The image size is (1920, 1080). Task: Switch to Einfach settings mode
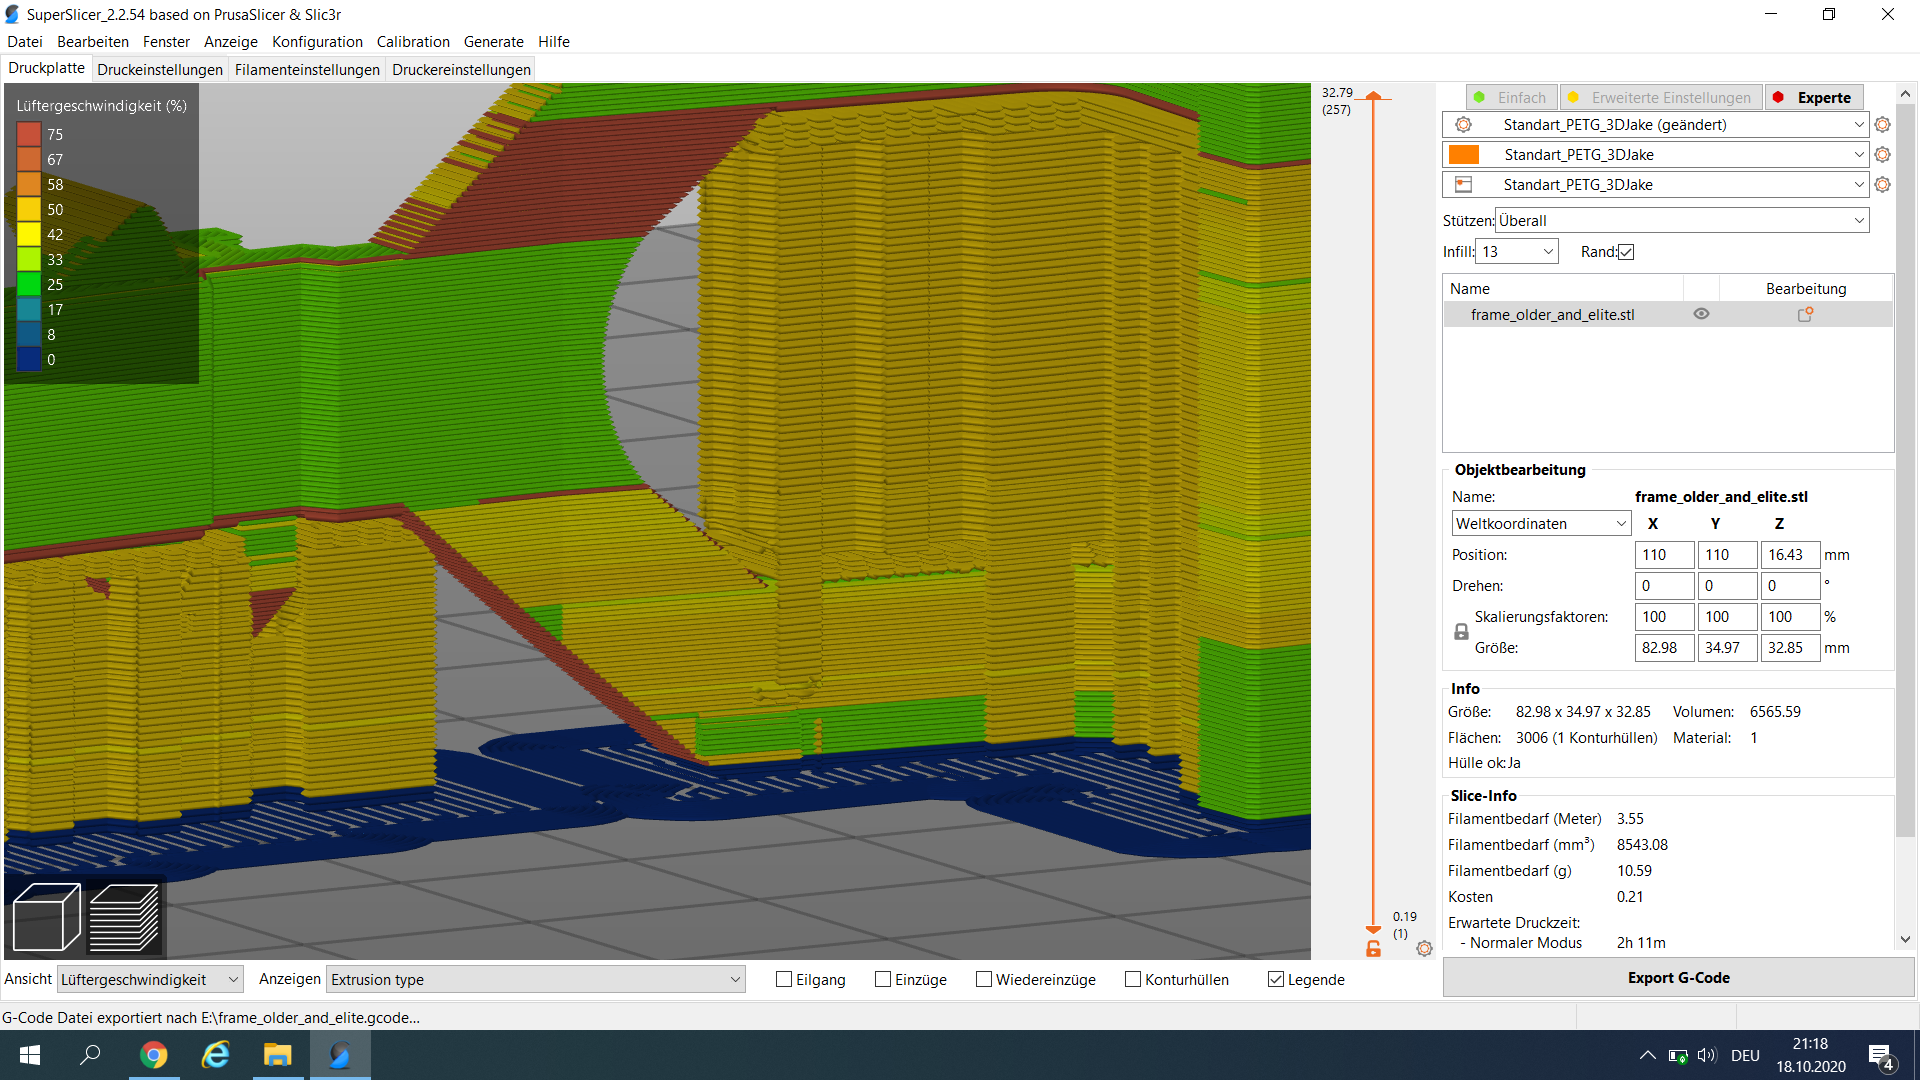click(x=1512, y=97)
